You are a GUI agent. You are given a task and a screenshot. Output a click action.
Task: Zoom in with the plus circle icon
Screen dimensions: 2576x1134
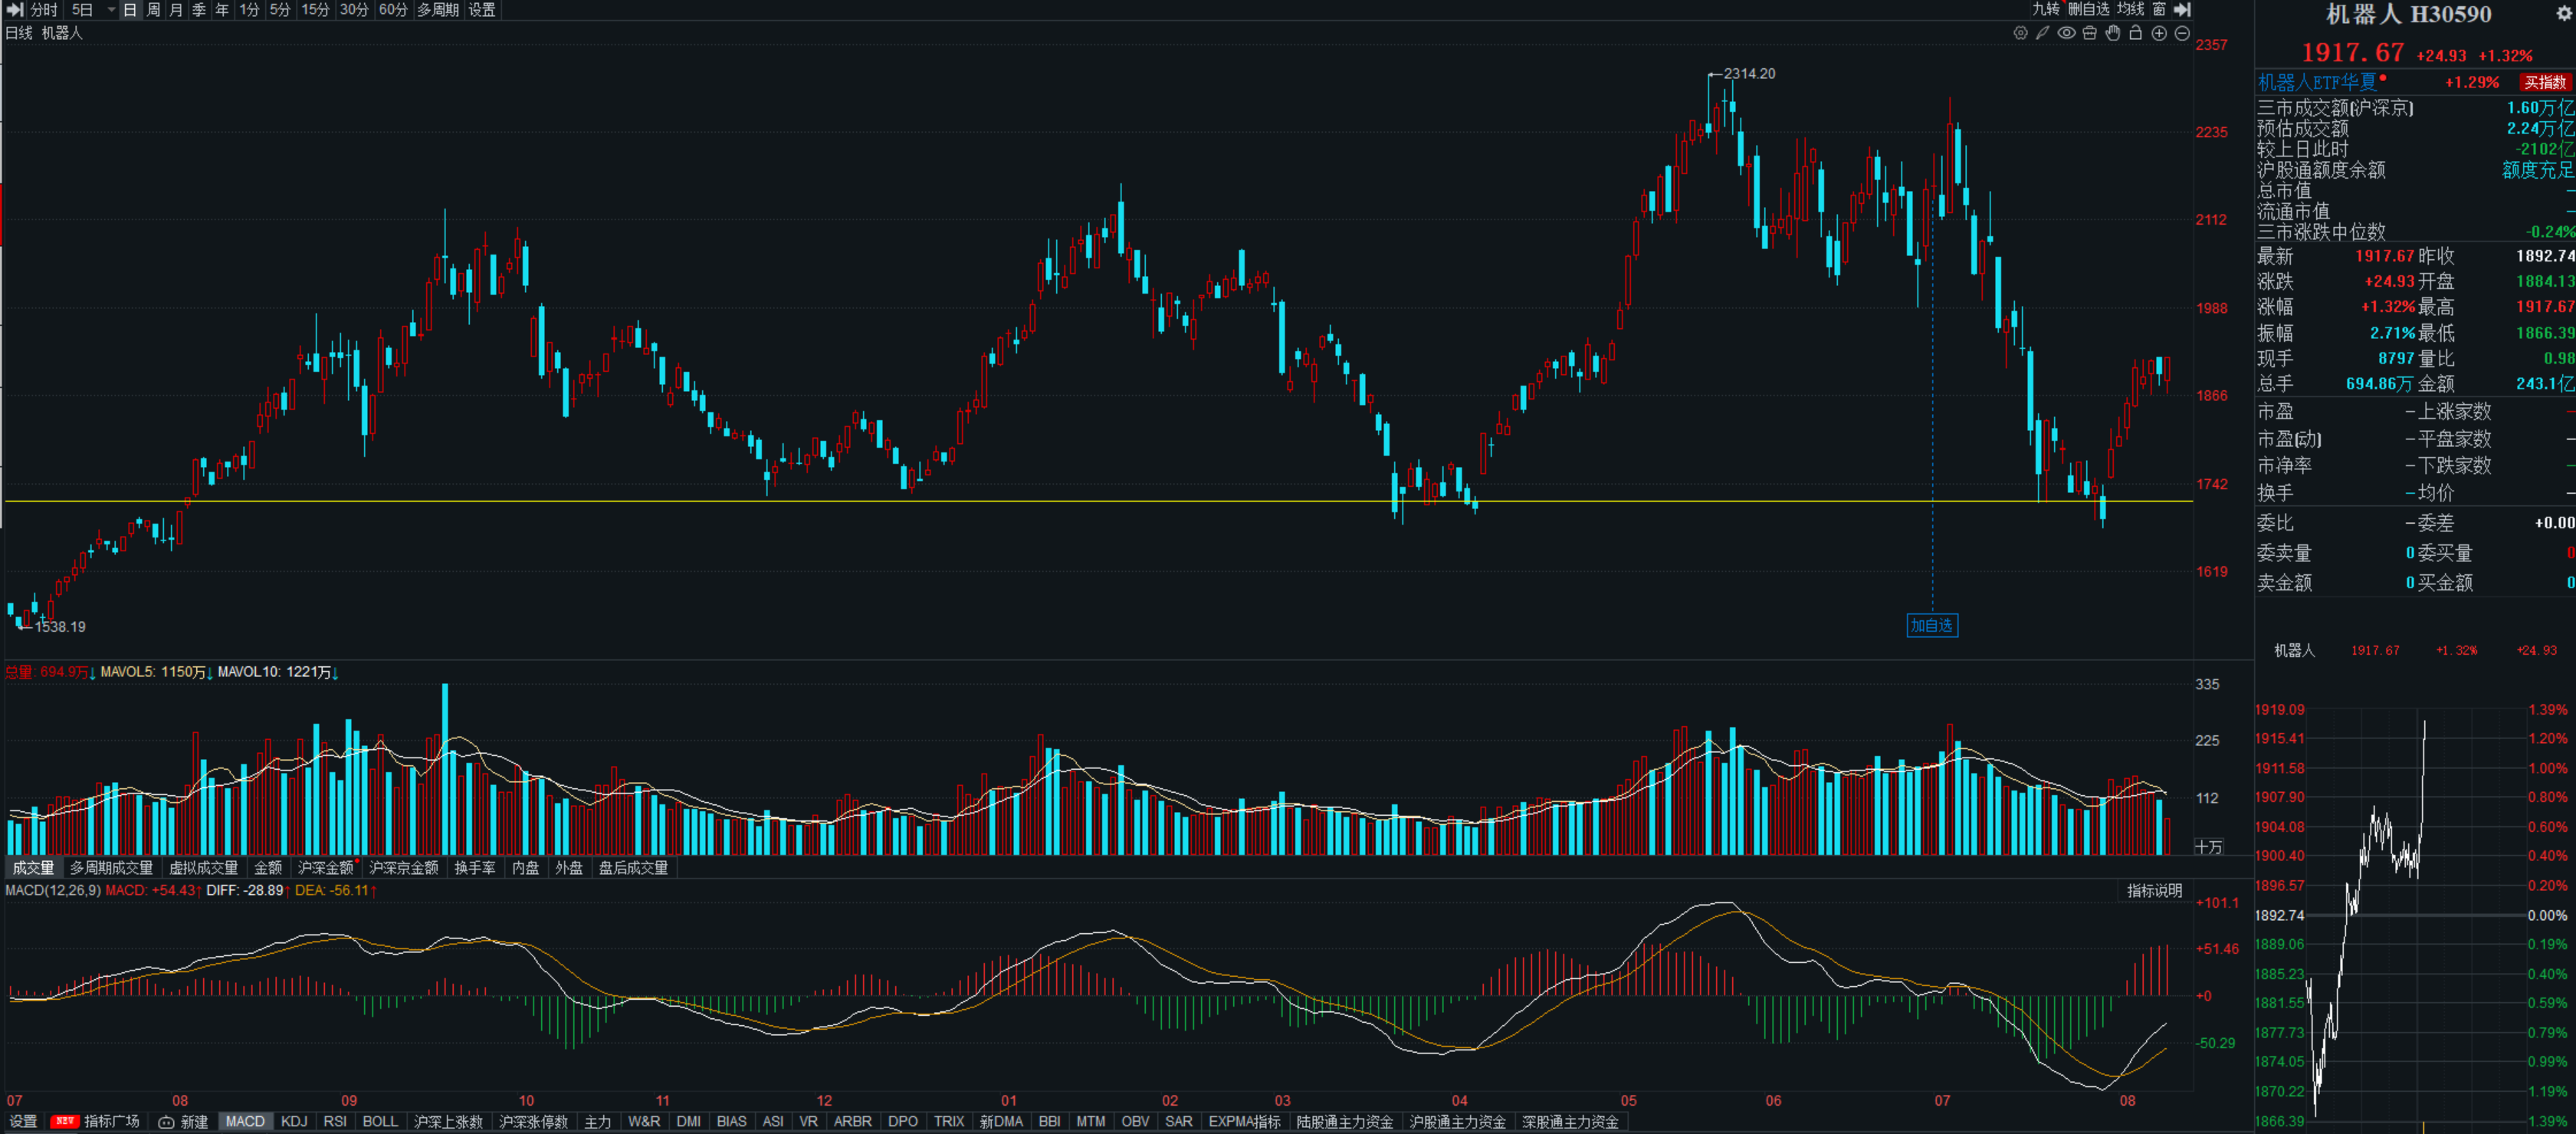pos(2159,33)
